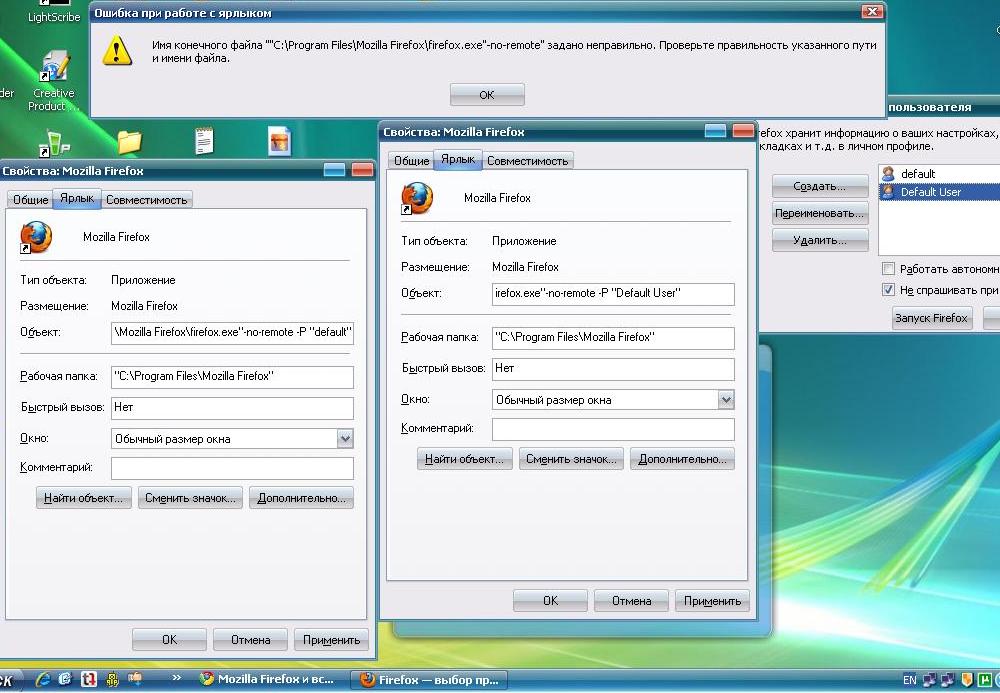Click the red-and-white quick launch icon
The width and height of the screenshot is (1000, 693).
pos(89,679)
